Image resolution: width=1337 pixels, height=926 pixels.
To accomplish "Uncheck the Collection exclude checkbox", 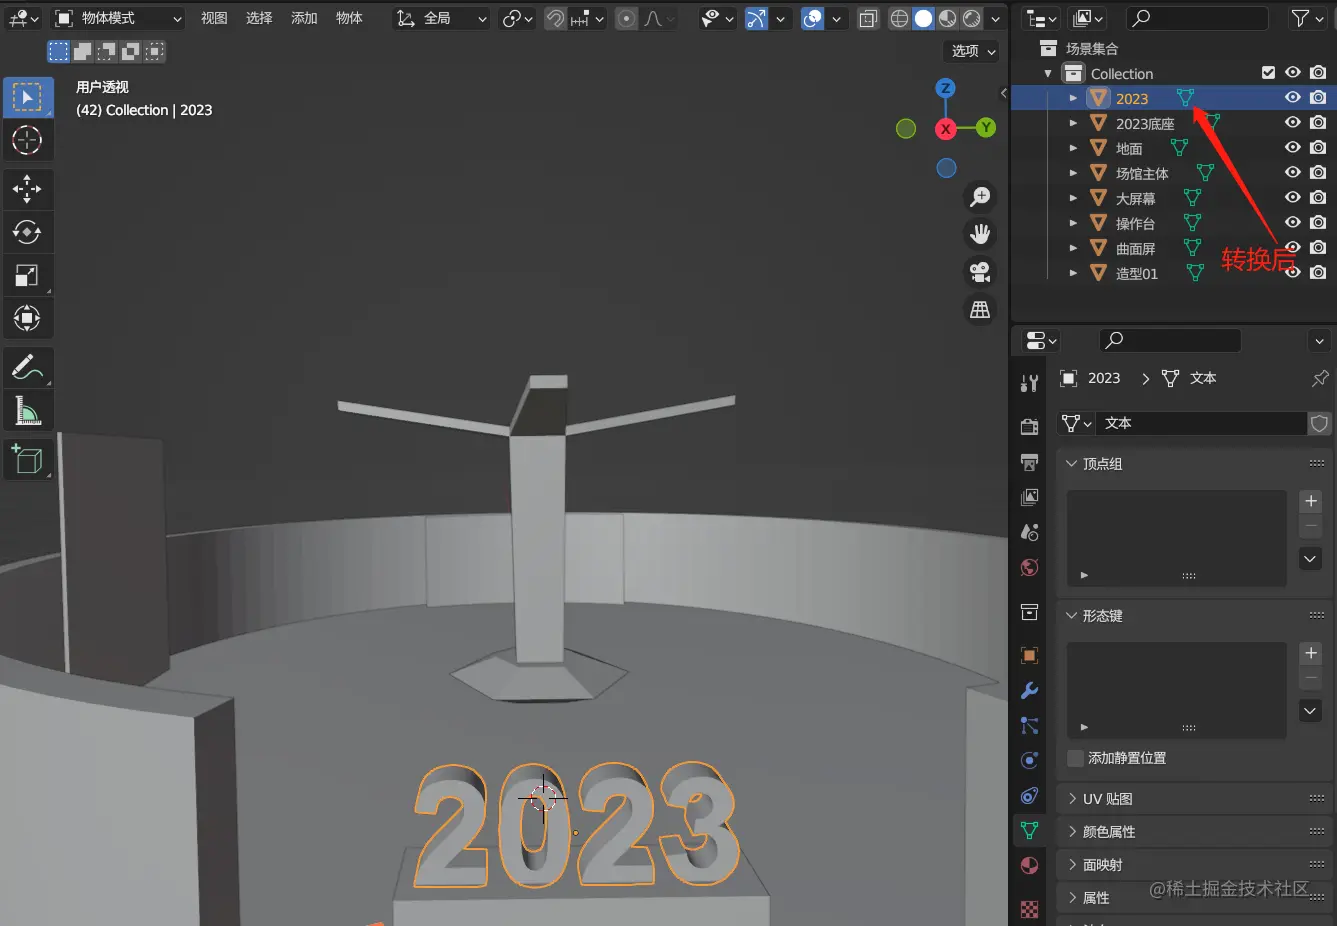I will coord(1268,73).
